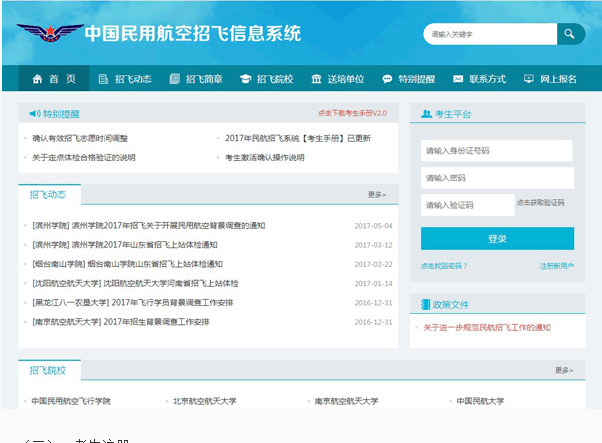Open 黑龙江八一农垦大学 2017年飞行学员背景调查工作安排
This screenshot has height=443, width=602.
132,302
